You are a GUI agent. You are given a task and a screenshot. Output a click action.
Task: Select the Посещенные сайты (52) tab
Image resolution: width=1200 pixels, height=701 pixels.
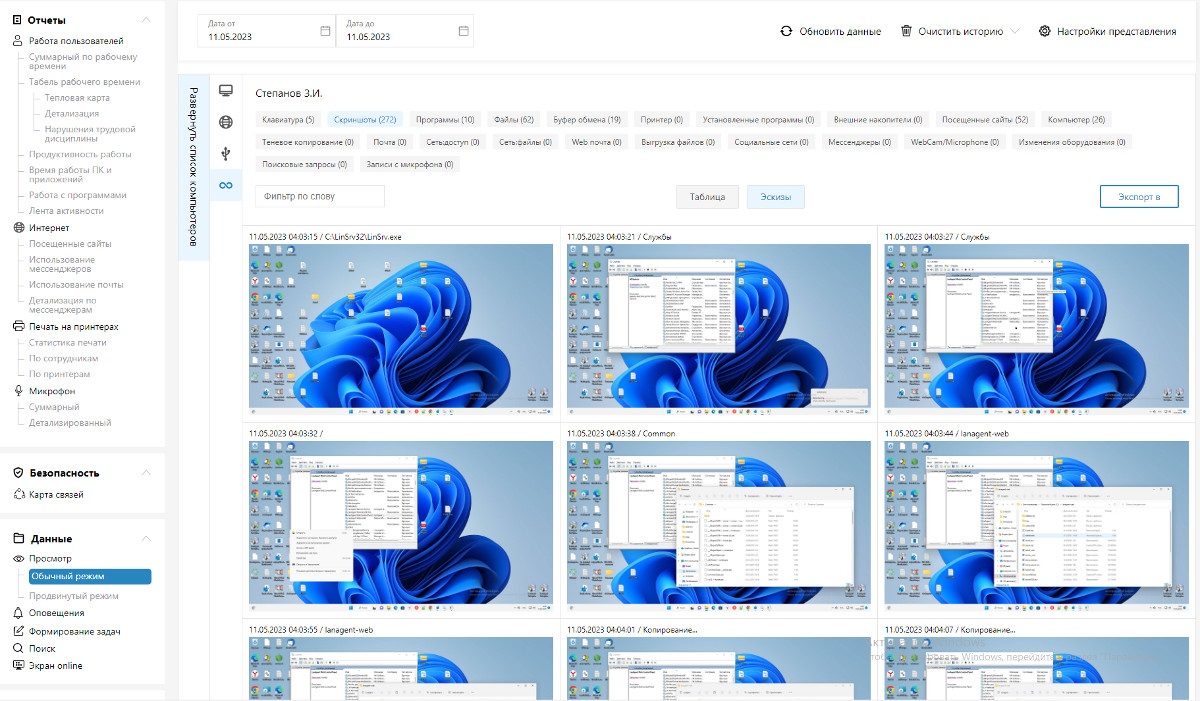(x=984, y=120)
